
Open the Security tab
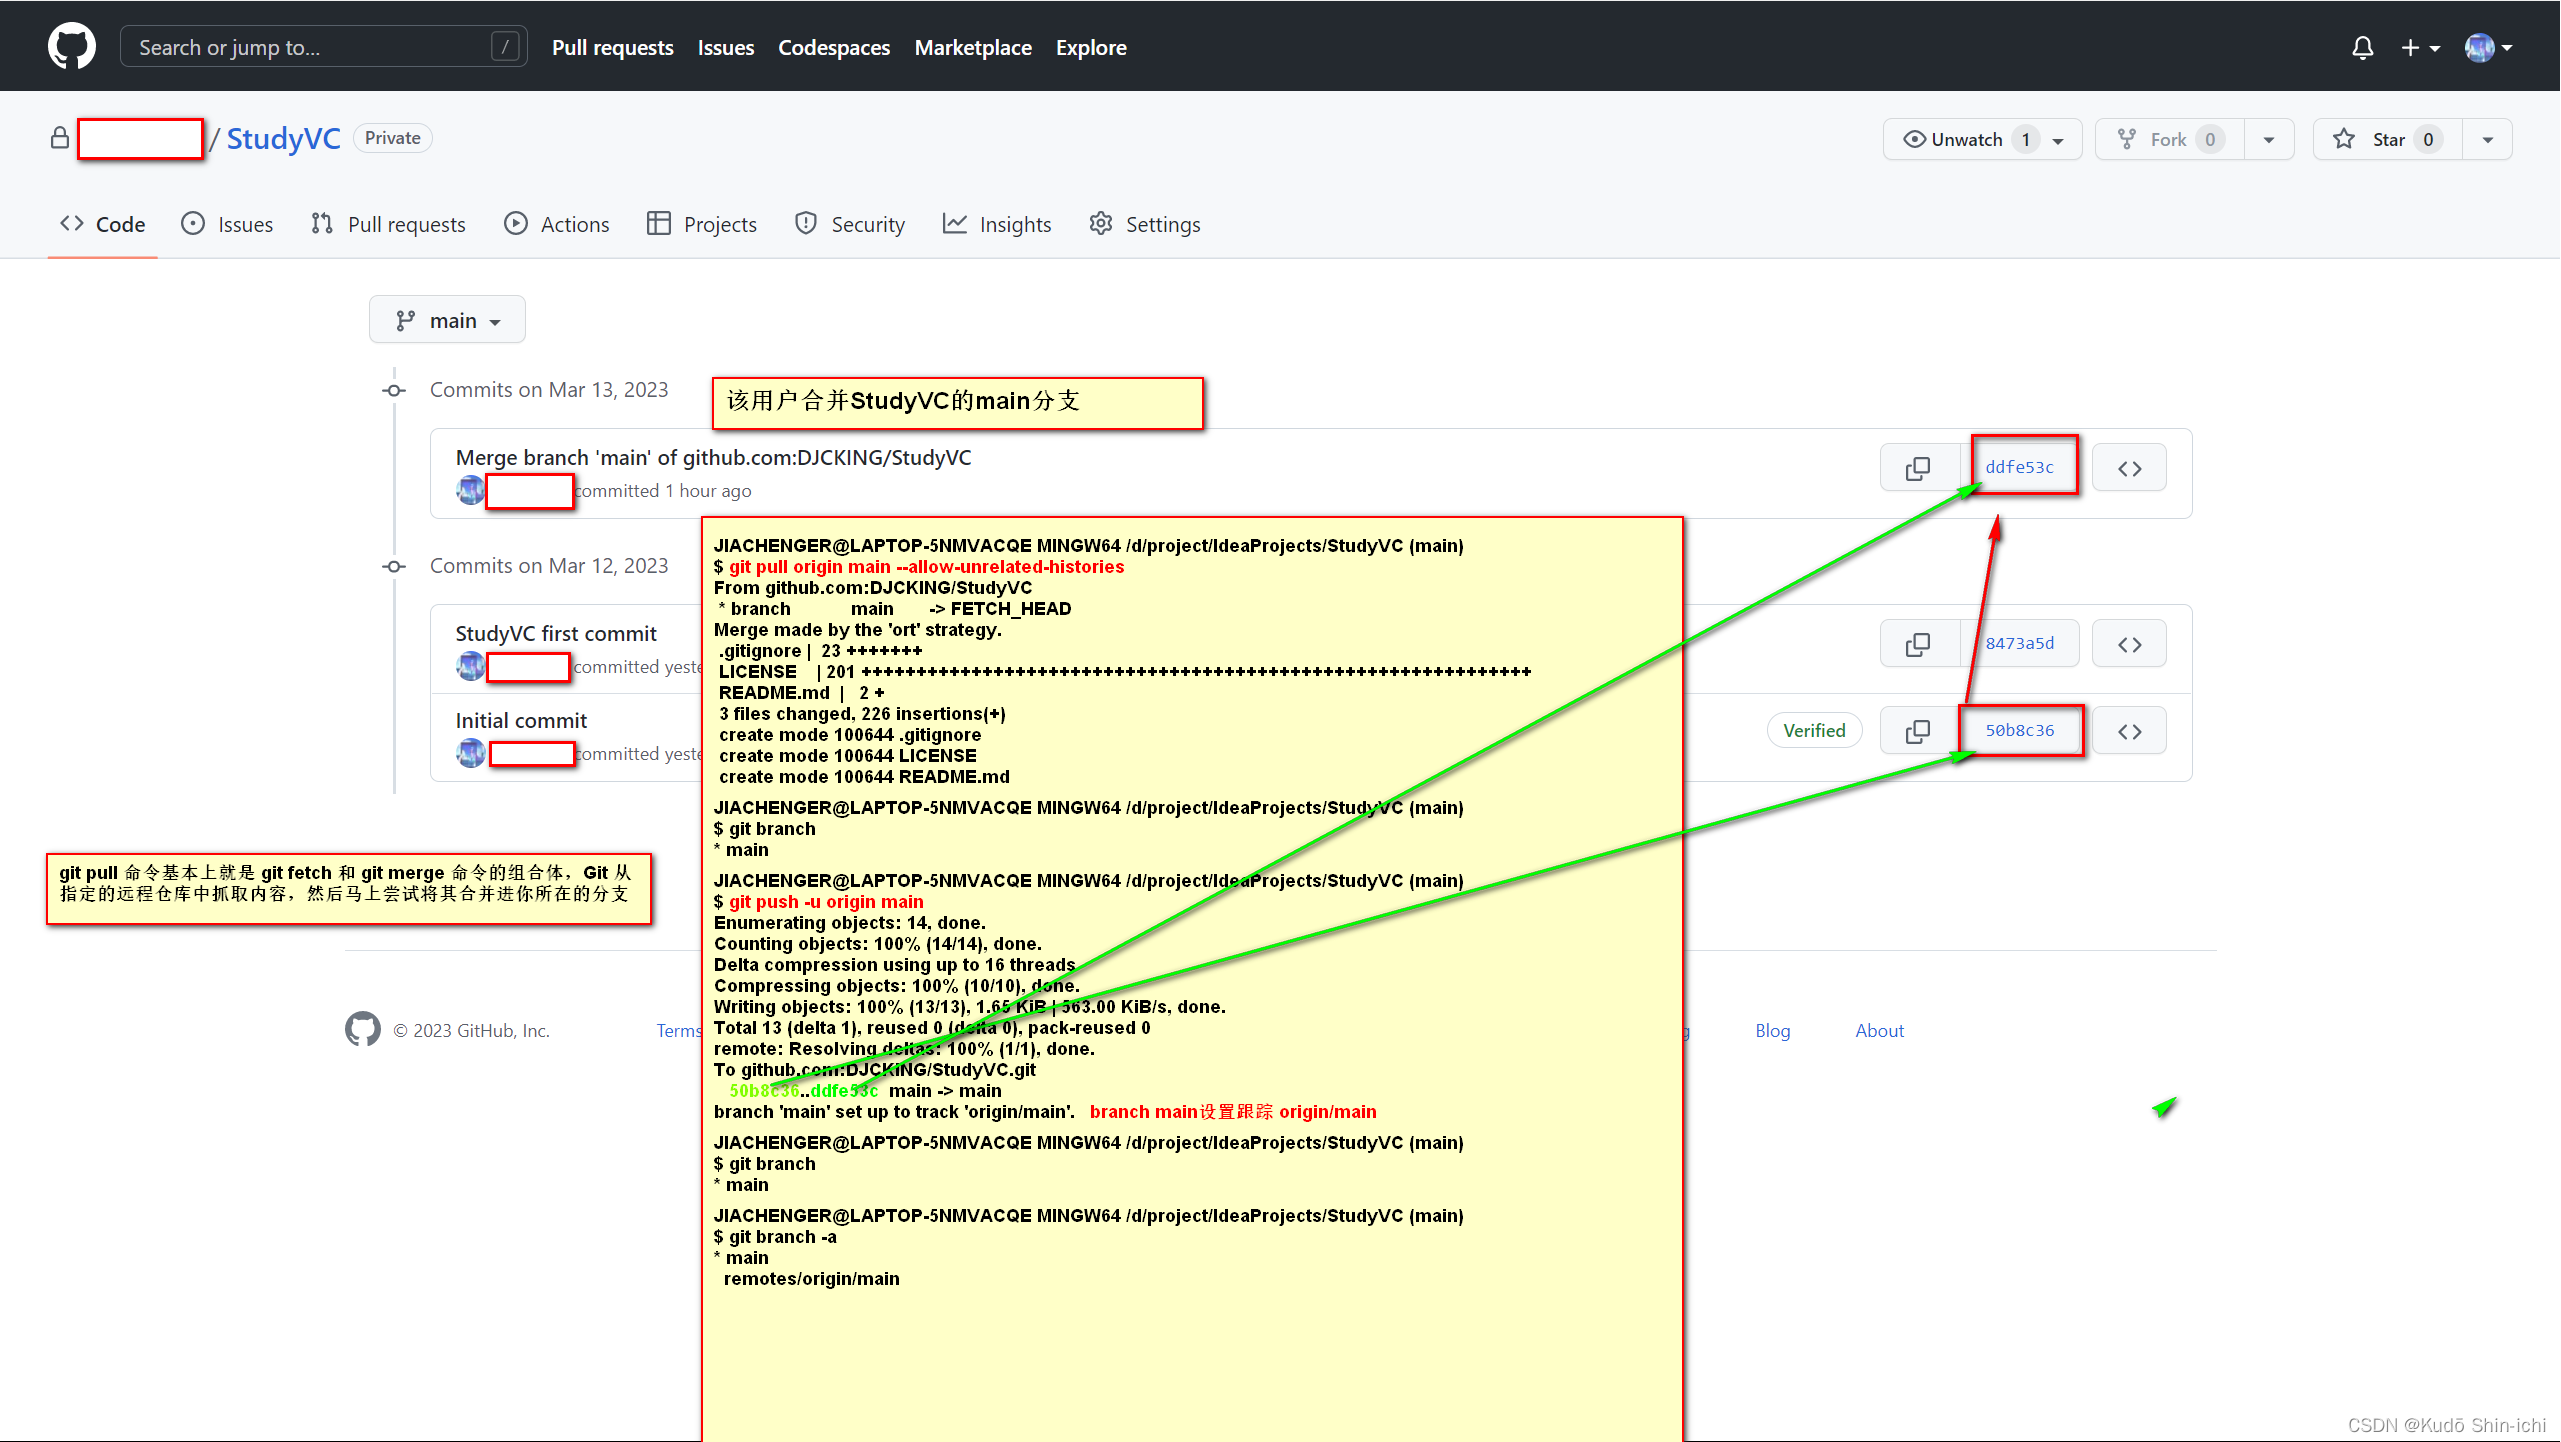point(850,224)
